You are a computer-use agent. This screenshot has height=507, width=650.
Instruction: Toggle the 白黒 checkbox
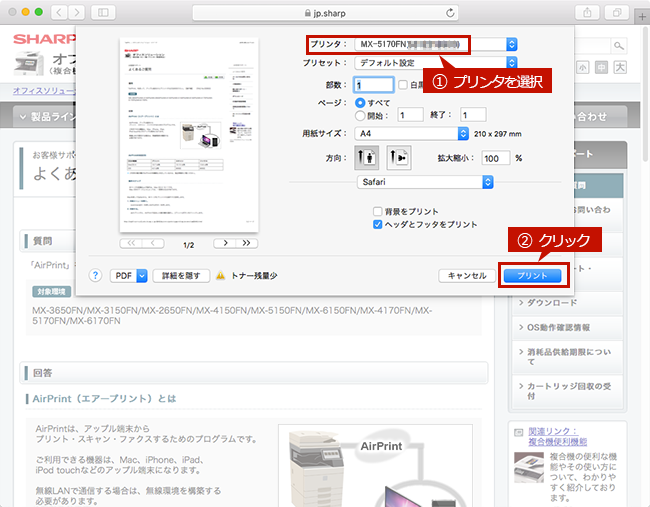[x=403, y=85]
